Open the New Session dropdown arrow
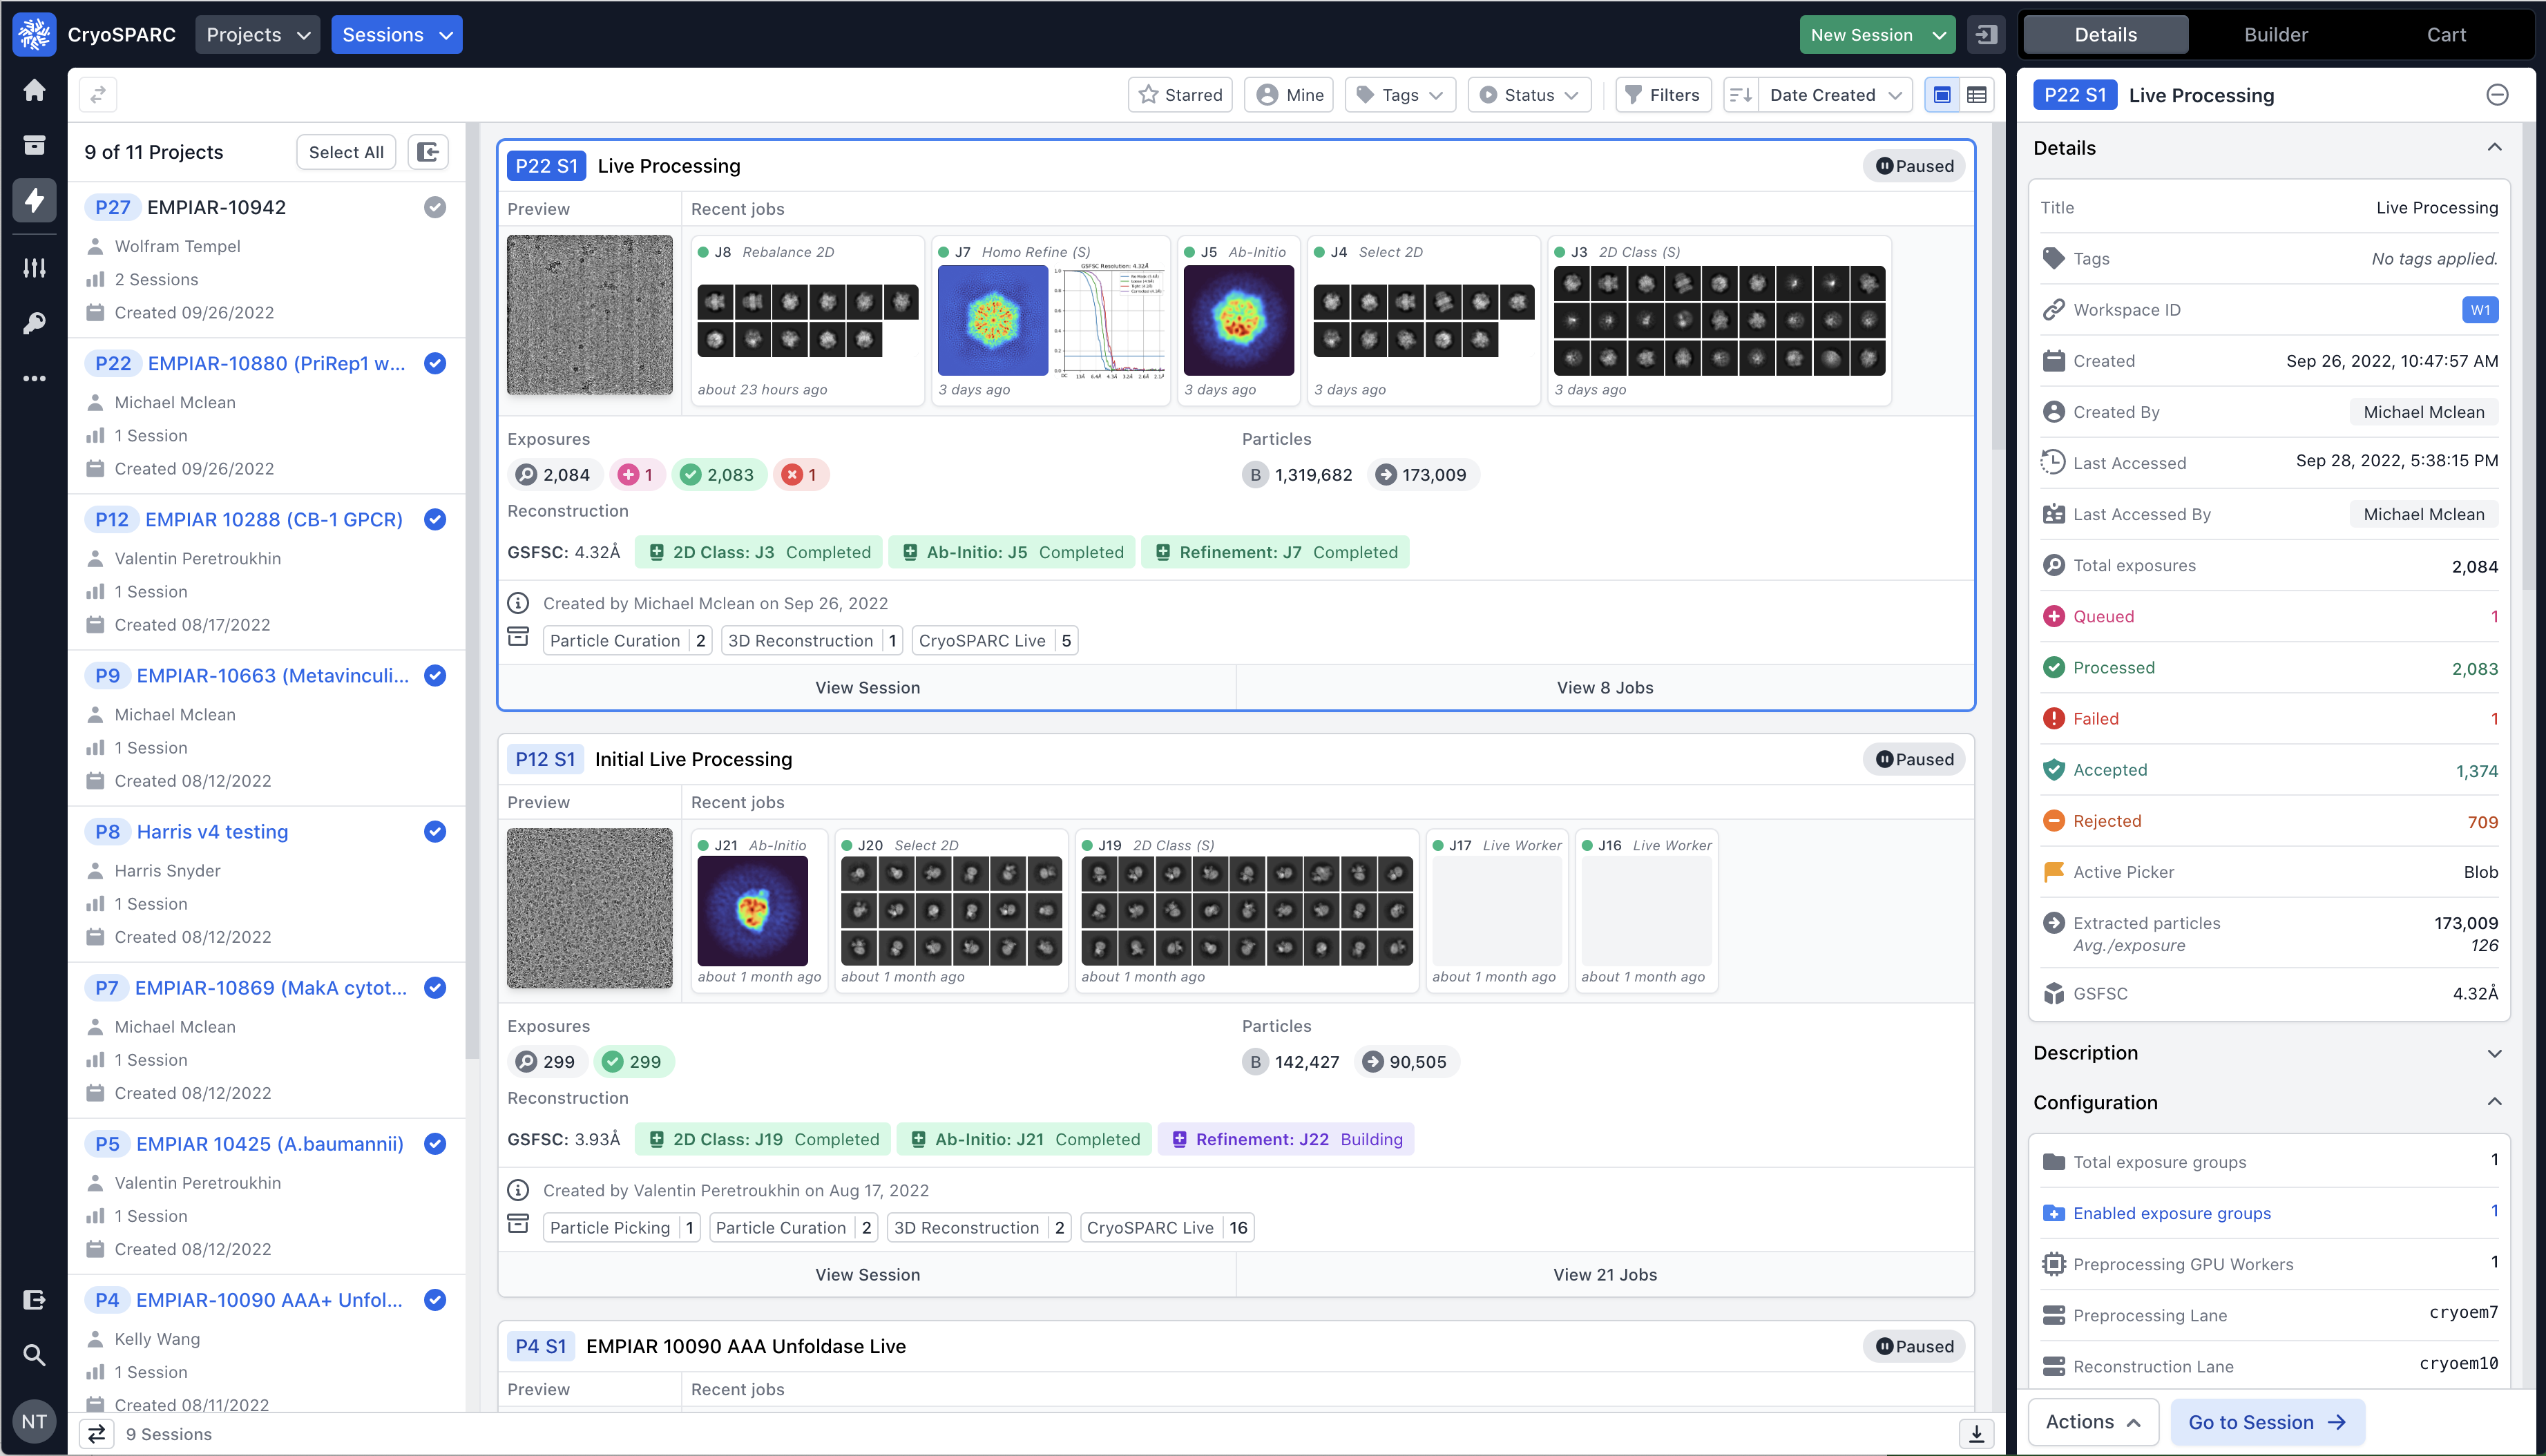 (1939, 35)
